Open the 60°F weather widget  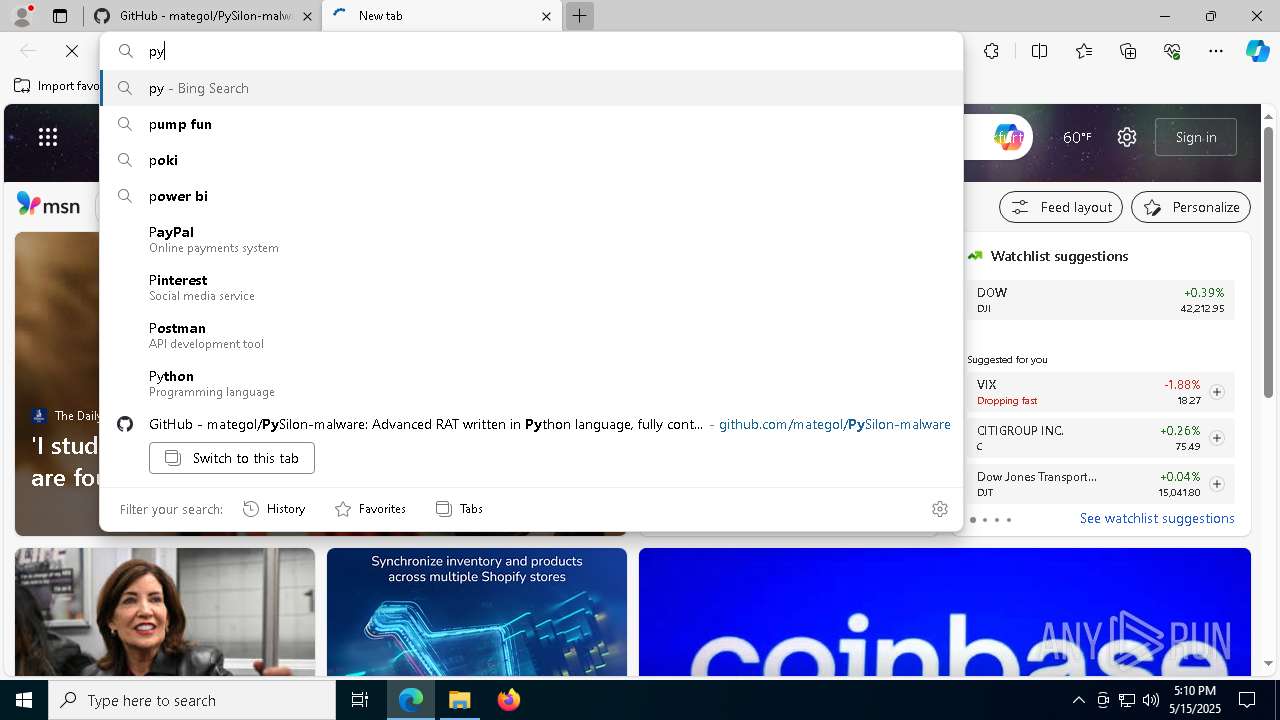pyautogui.click(x=1077, y=137)
